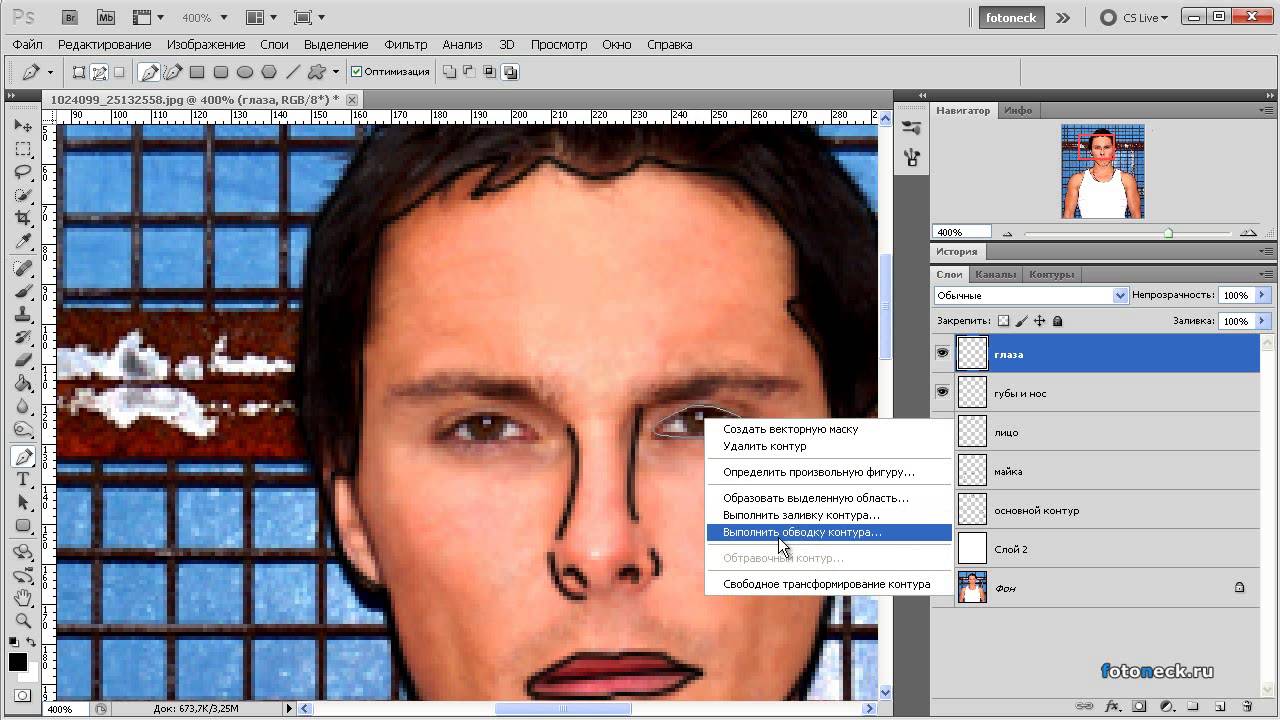Select the Lasso tool
Viewport: 1280px width, 720px height.
[22, 172]
